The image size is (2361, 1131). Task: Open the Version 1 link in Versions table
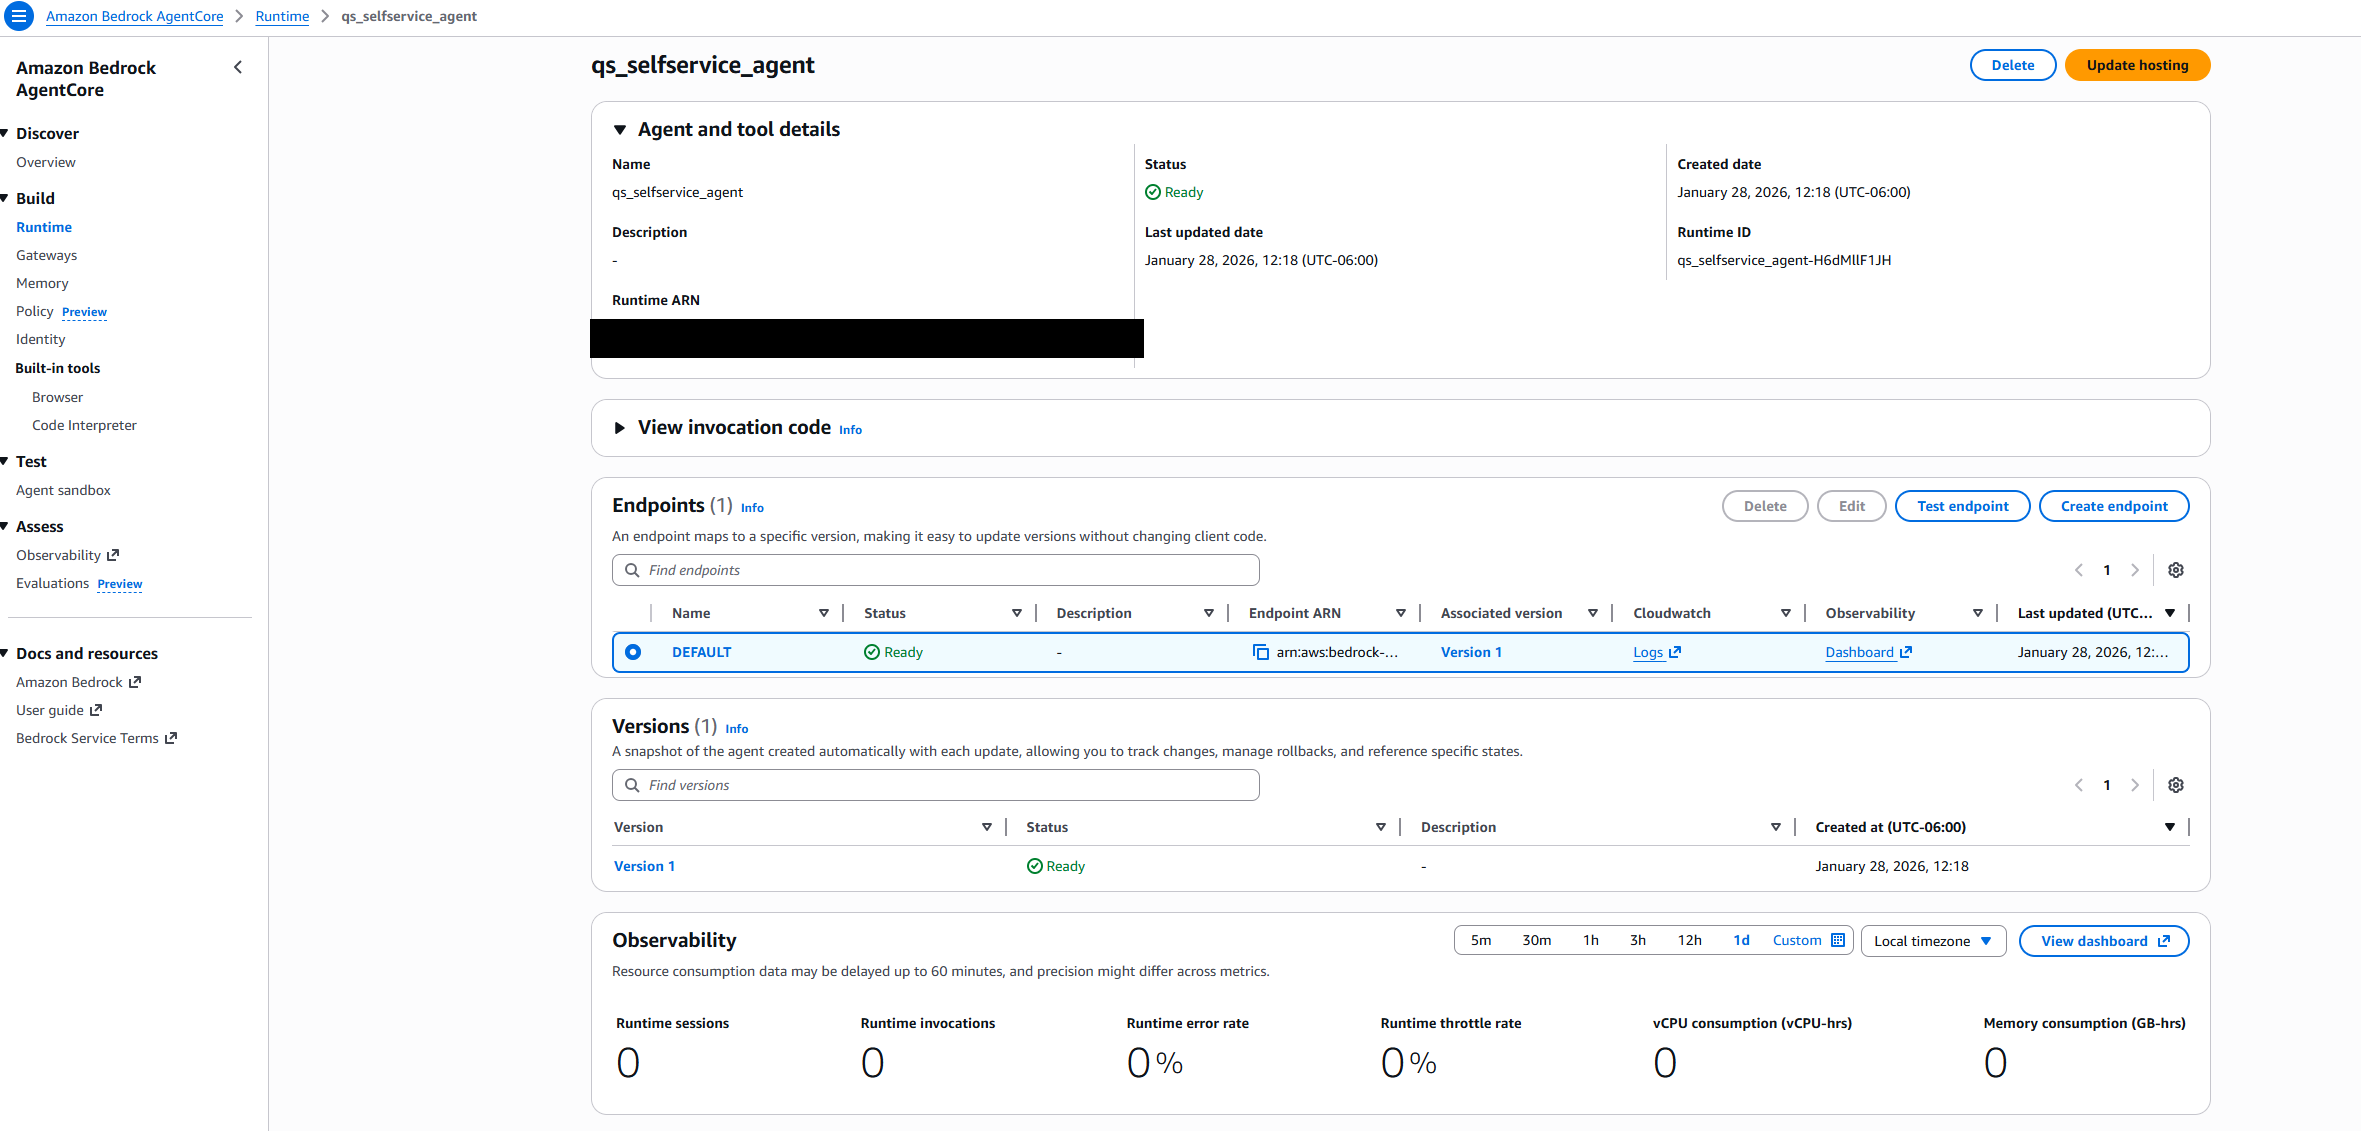[644, 866]
